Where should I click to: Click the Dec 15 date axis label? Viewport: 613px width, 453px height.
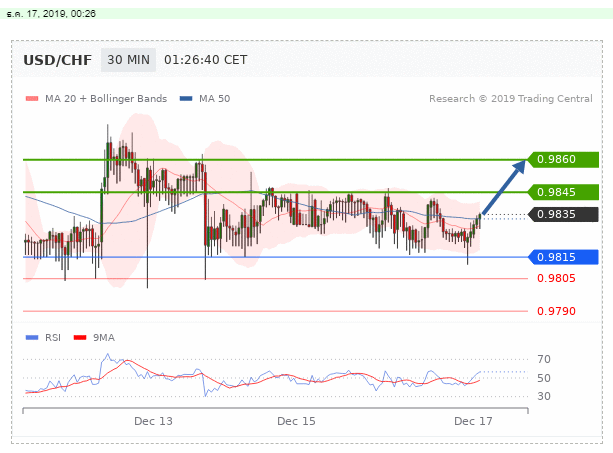click(296, 421)
